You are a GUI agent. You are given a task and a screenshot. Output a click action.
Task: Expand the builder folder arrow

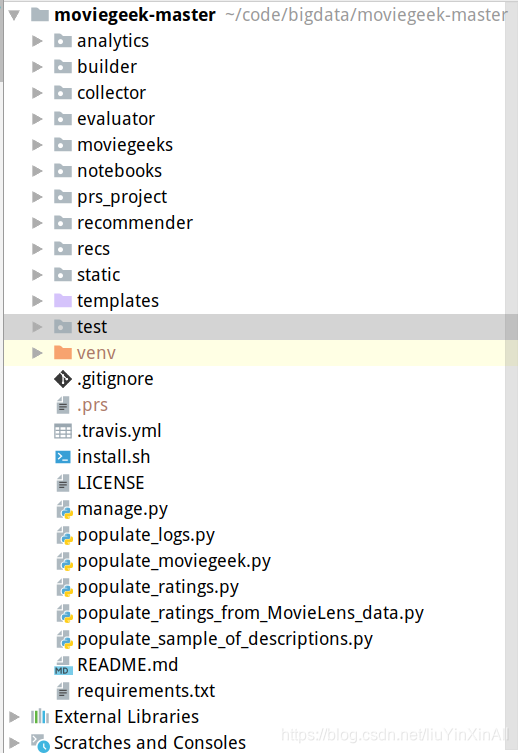click(37, 67)
